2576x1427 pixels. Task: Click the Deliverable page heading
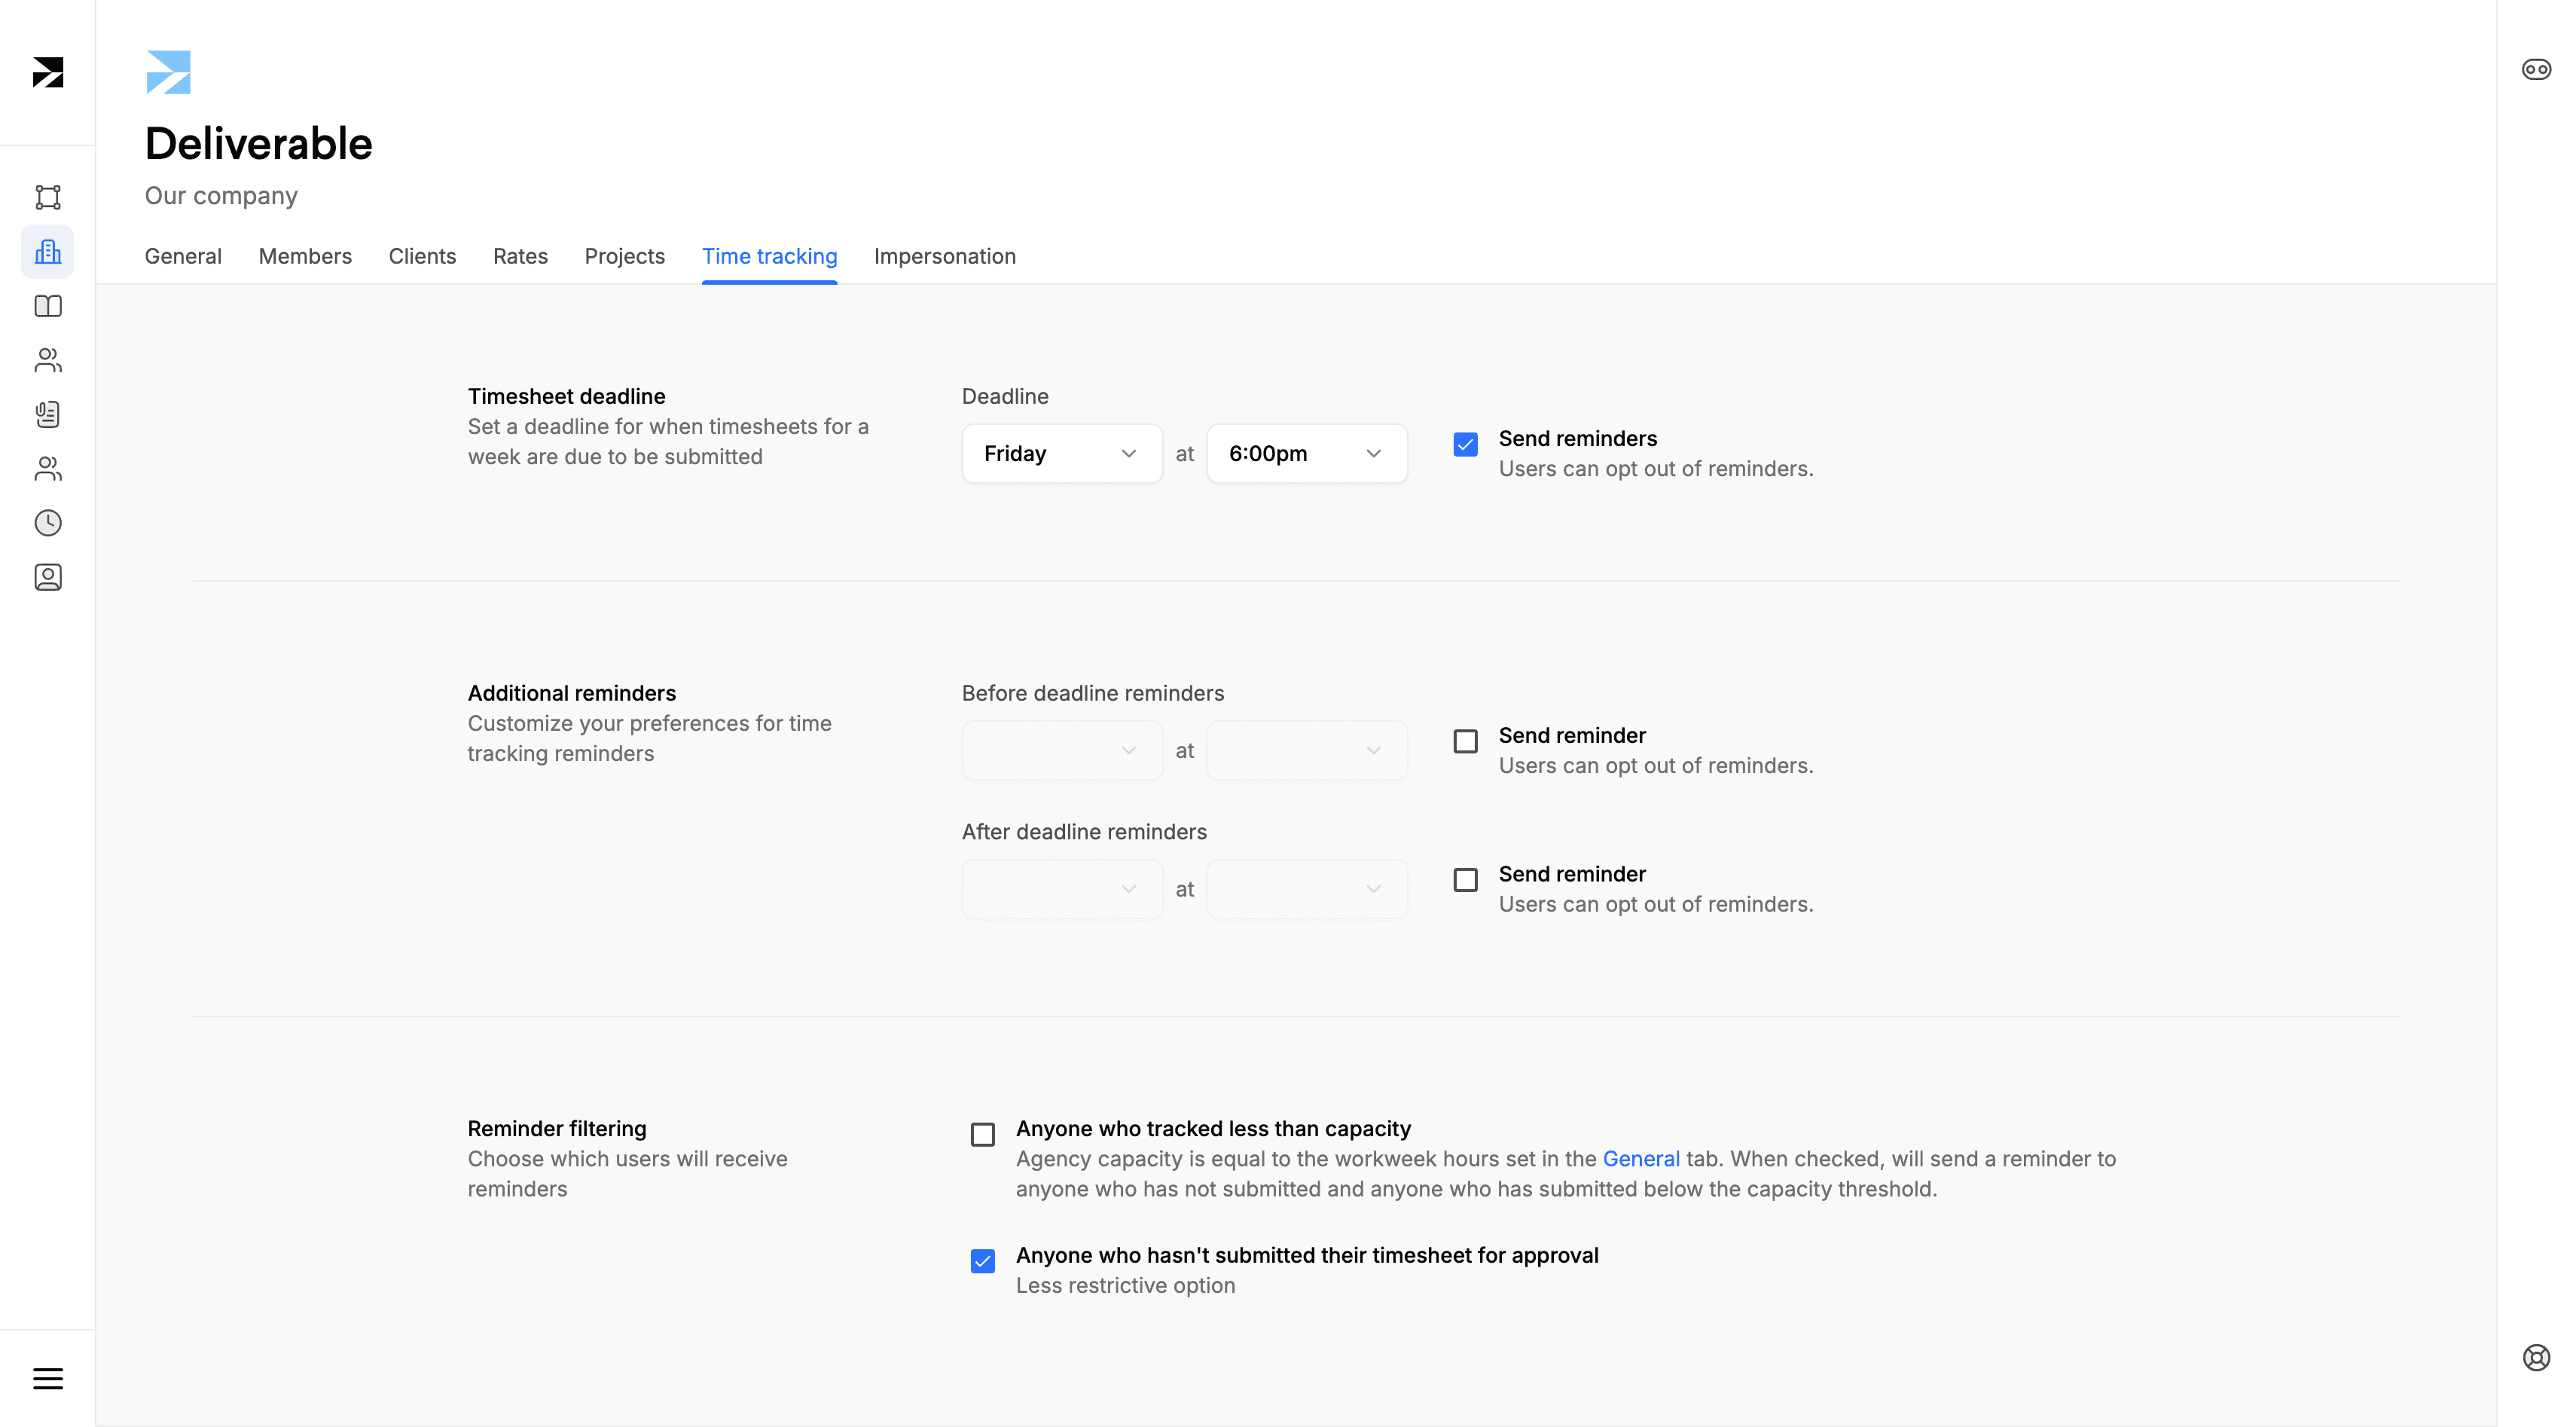pos(258,143)
